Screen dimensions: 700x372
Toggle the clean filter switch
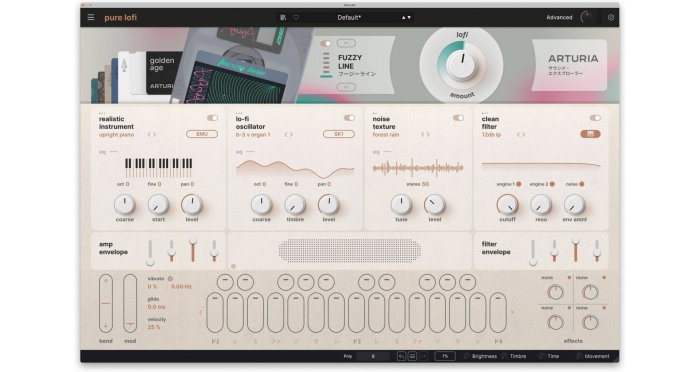pos(595,118)
